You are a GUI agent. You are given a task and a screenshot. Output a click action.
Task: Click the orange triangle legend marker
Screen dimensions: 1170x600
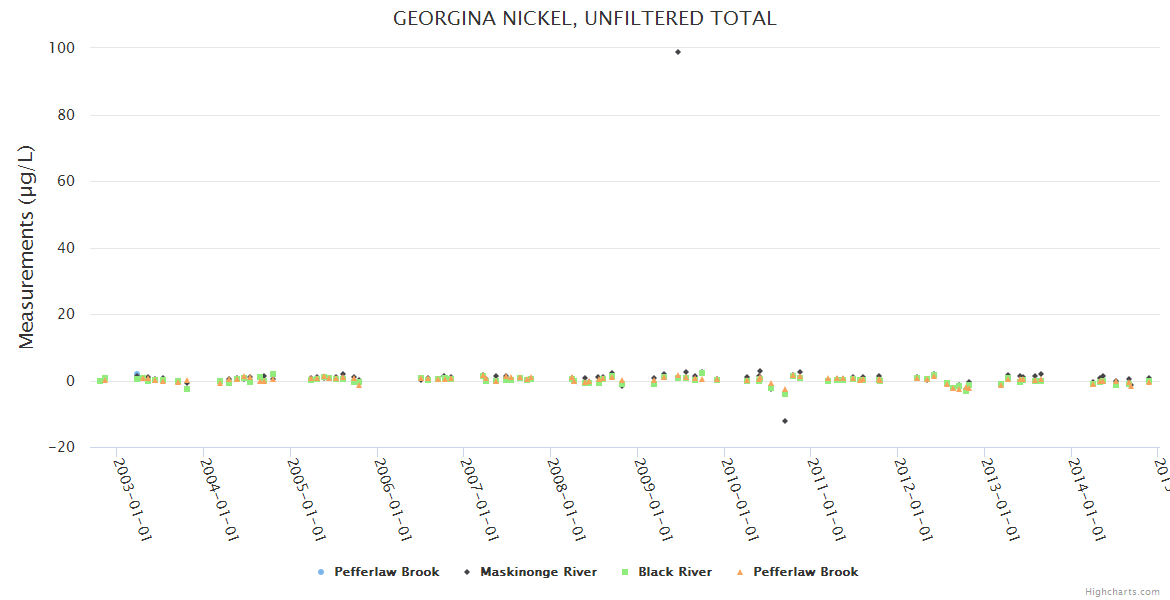739,572
